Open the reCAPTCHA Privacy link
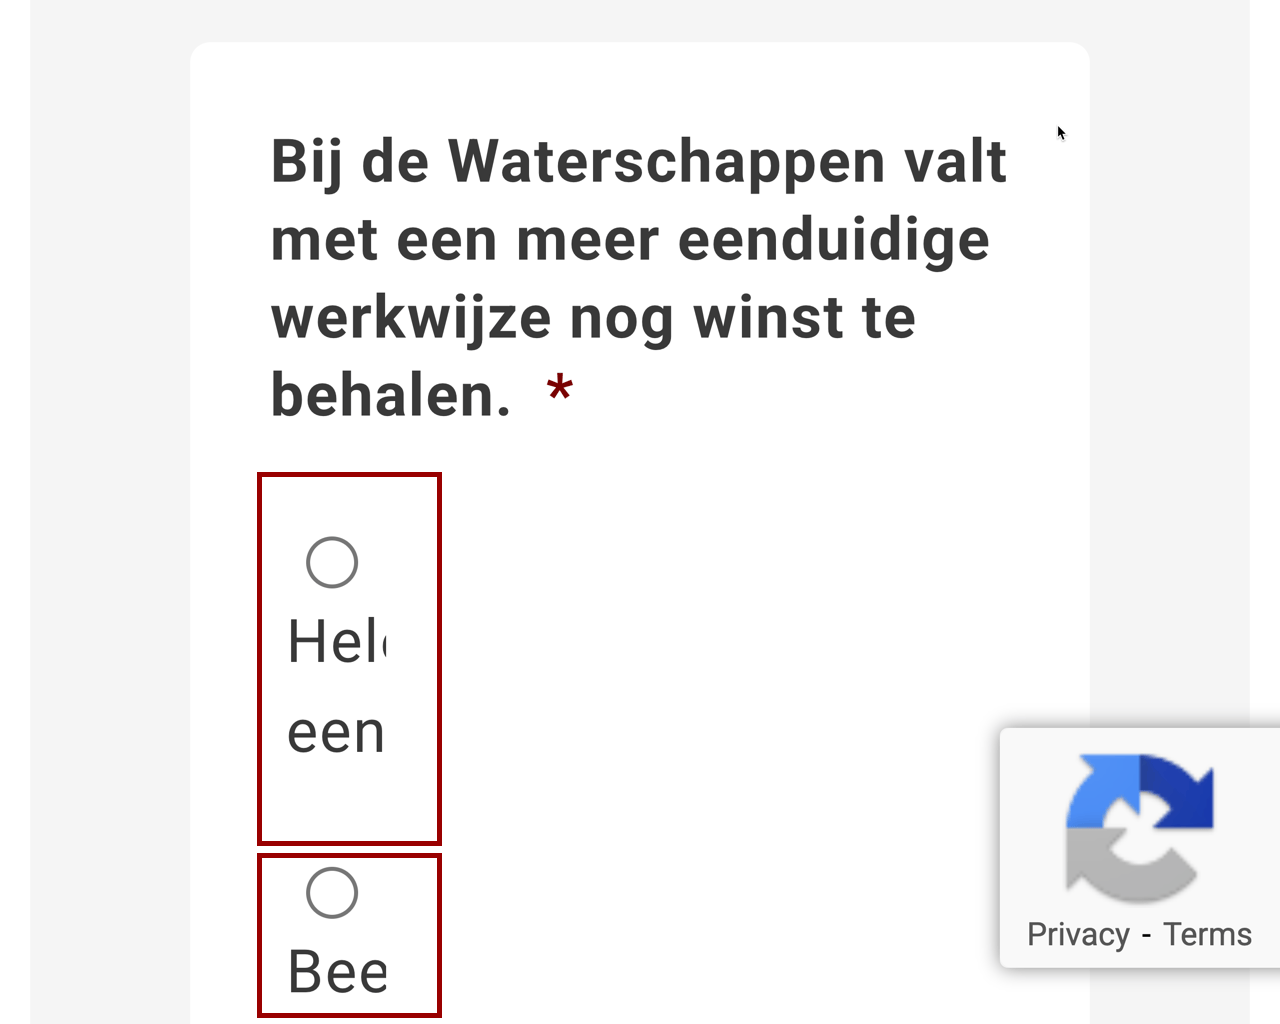The image size is (1280, 1024). [1078, 934]
